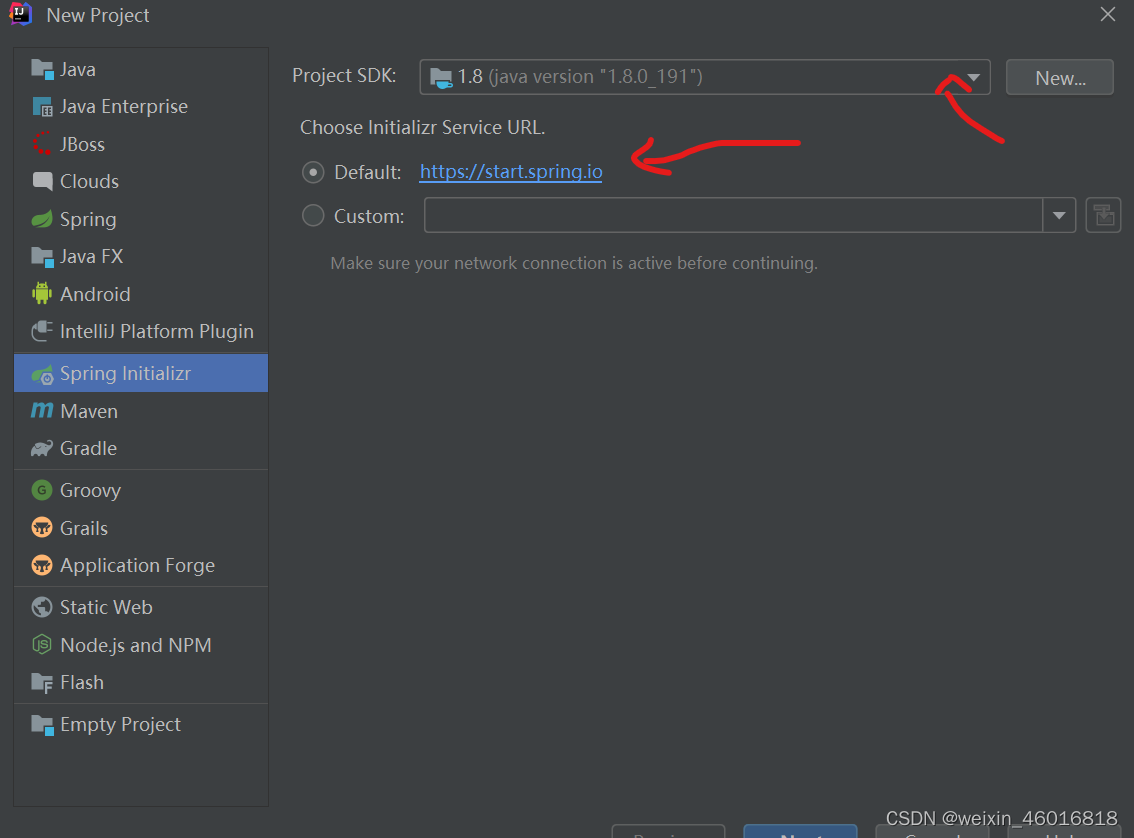The width and height of the screenshot is (1134, 838).
Task: Click the green Groovy G icon
Action: coord(42,490)
